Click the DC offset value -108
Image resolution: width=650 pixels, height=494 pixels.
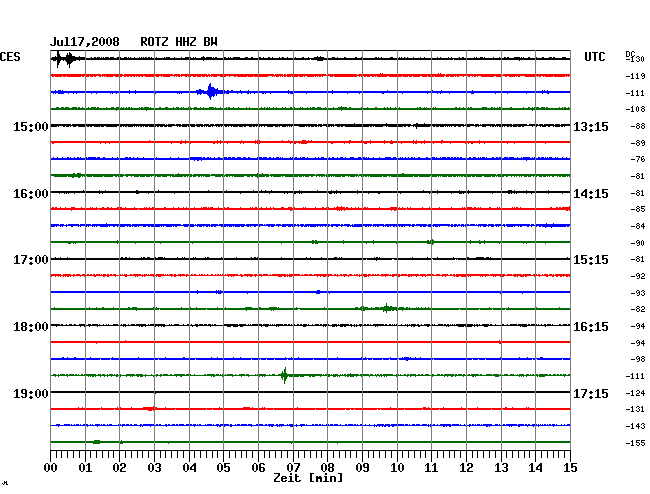click(x=635, y=109)
